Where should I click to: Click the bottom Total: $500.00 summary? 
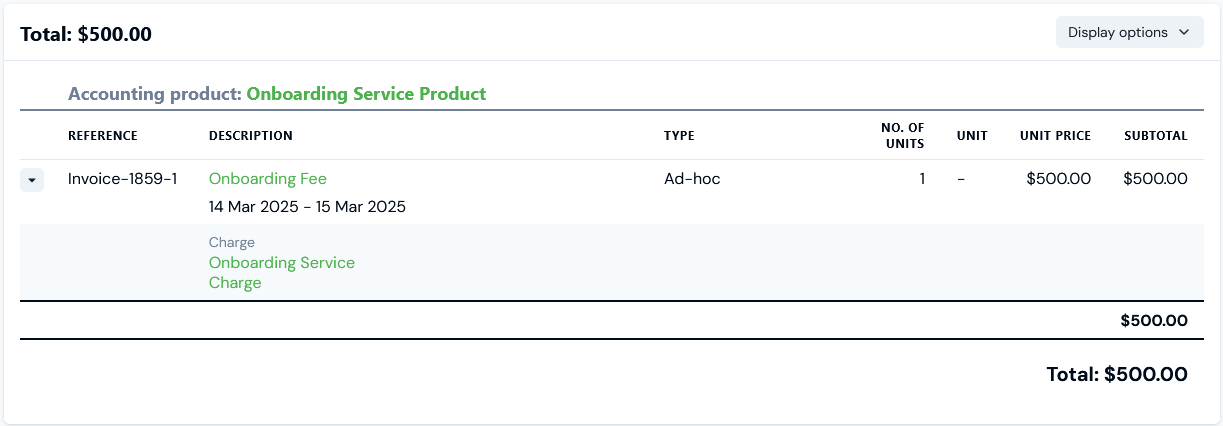[x=1116, y=375]
